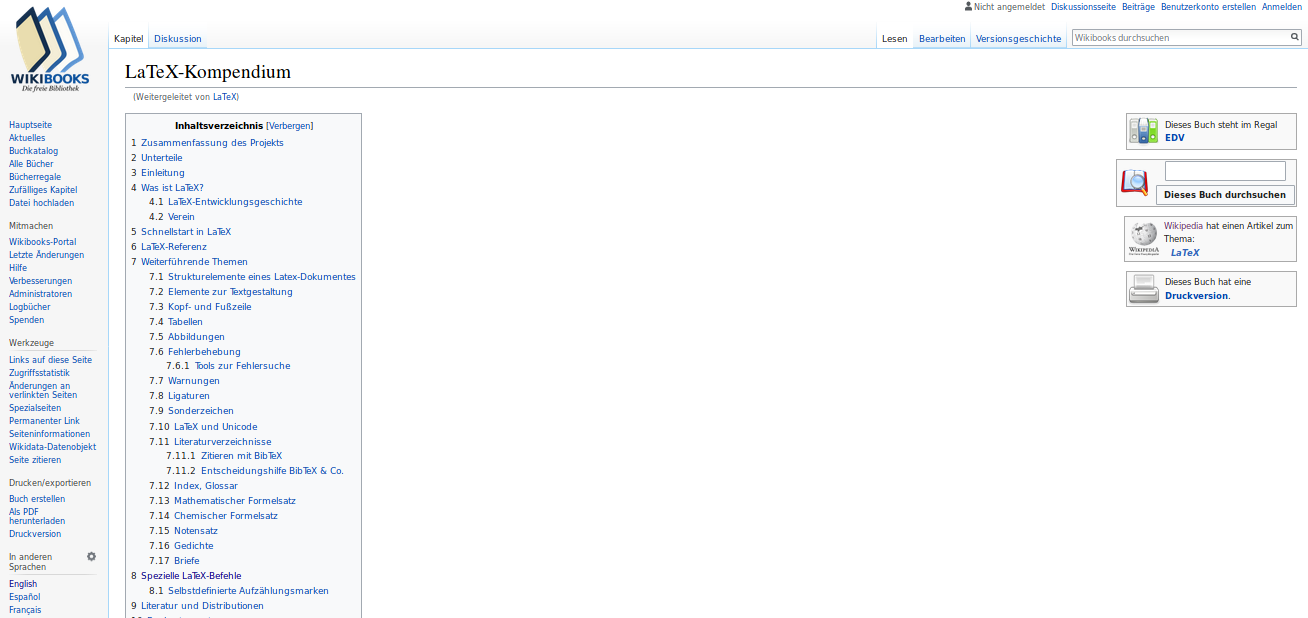Click Anmelden to log in
The height and width of the screenshot is (618, 1308).
click(1281, 6)
